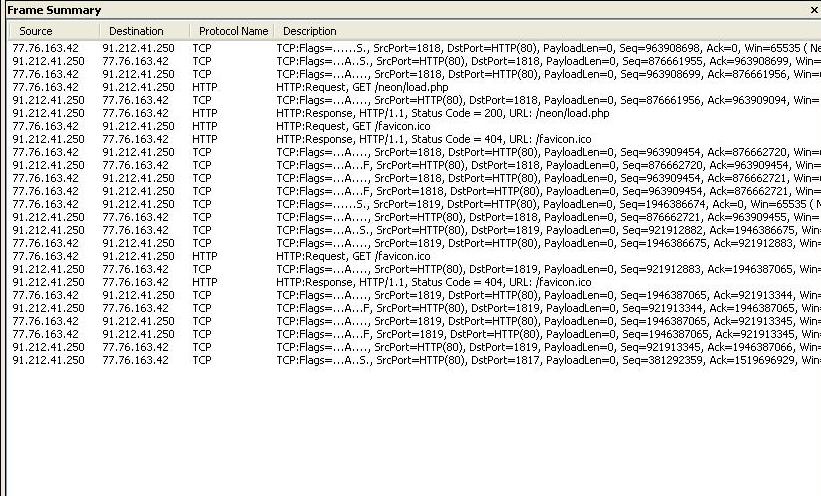Image resolution: width=821 pixels, height=496 pixels.
Task: Highlight the TCP frame with Seq=963908699
Action: 450,74
